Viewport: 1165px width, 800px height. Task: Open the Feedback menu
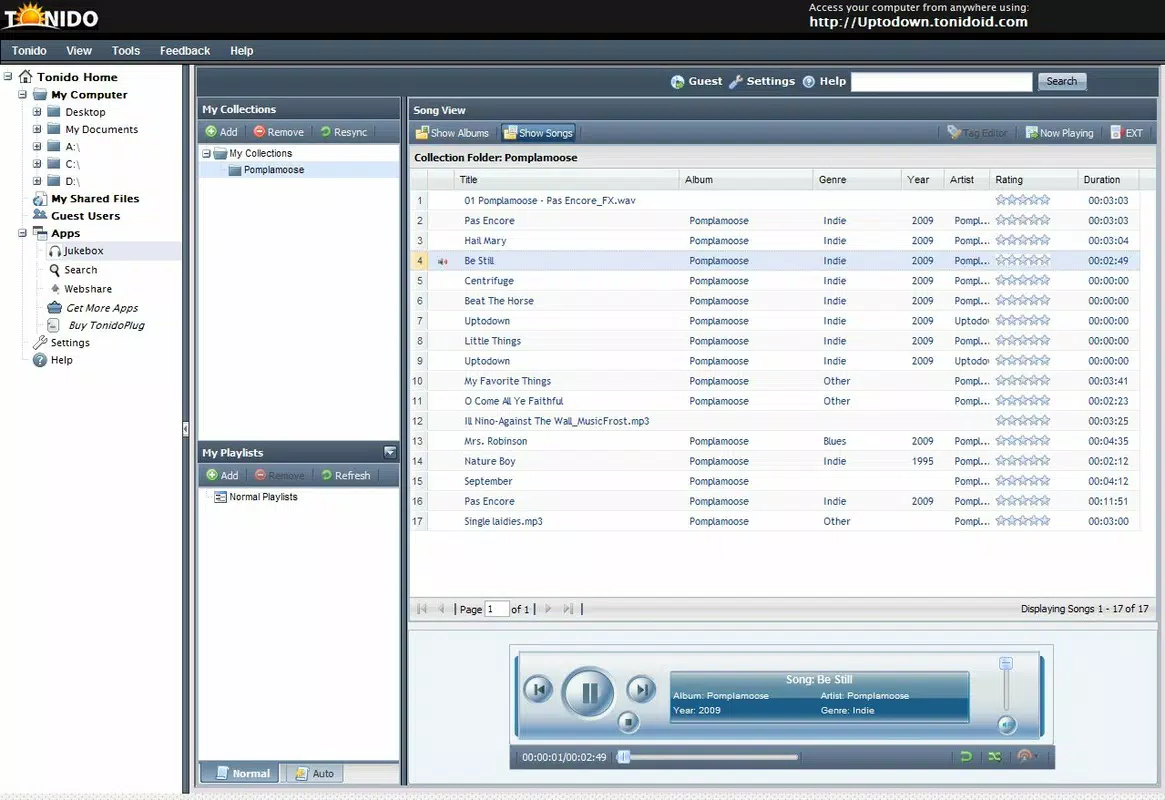185,51
